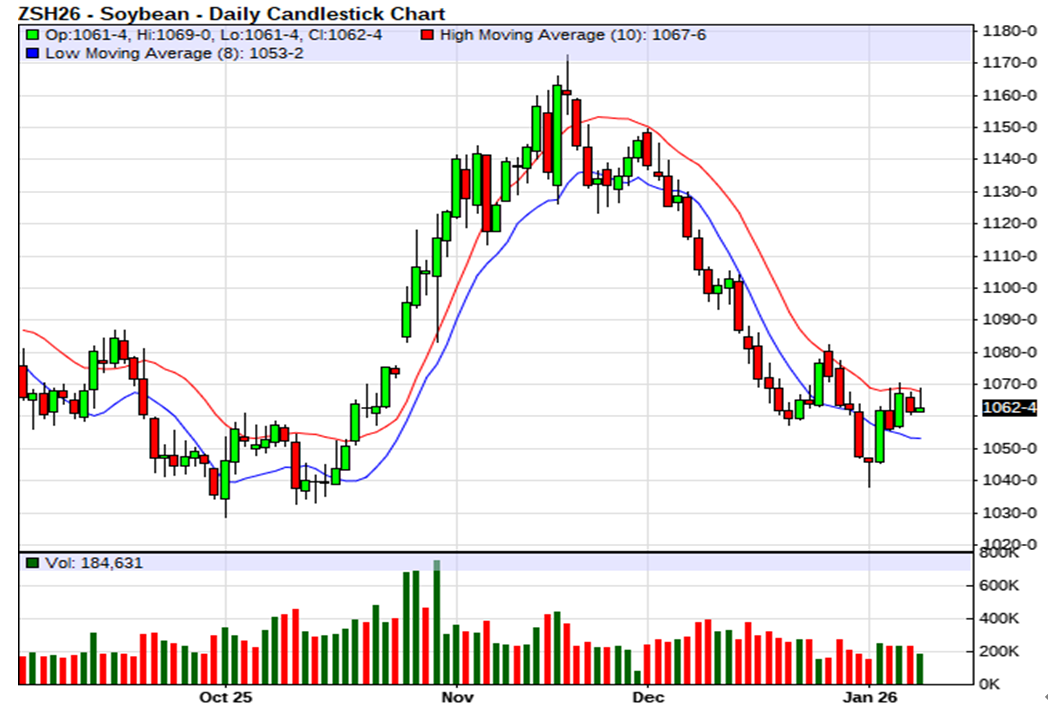Select the 1062-4 current price tag

(x=1011, y=408)
